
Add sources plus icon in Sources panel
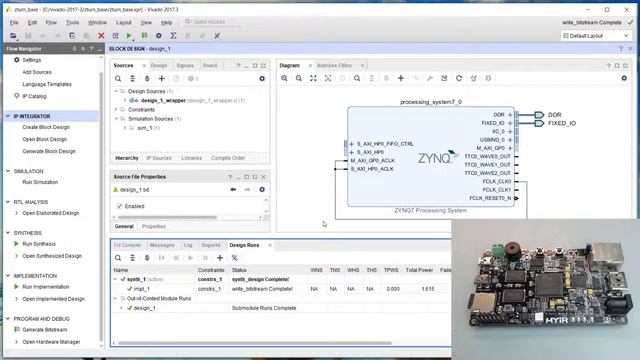tap(162, 78)
